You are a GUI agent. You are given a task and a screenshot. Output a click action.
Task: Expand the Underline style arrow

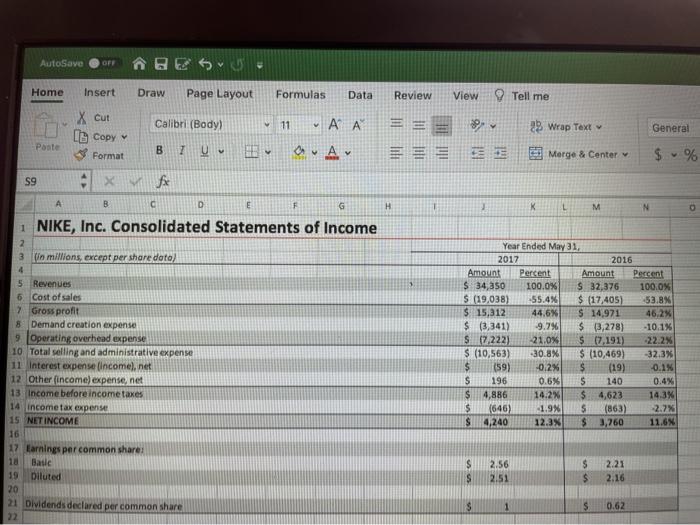[221, 152]
